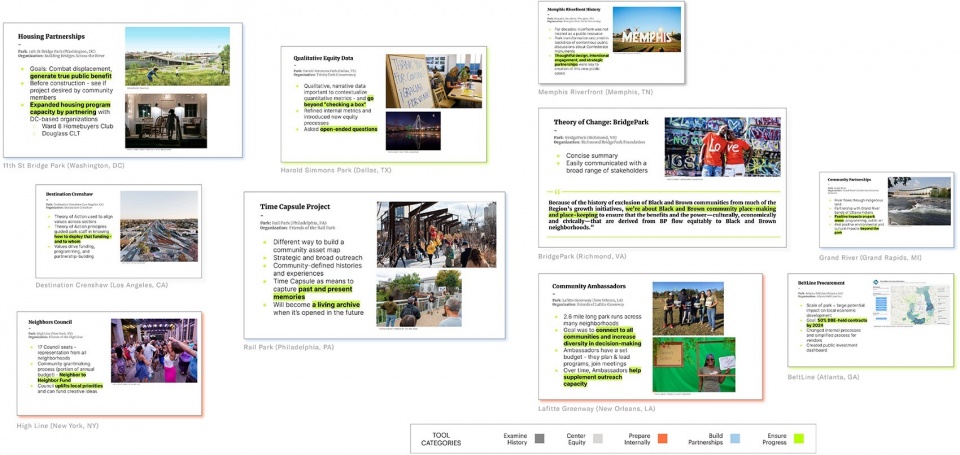Click highlighted "generate true public benefit" text
The height and width of the screenshot is (455, 960).
[70, 75]
